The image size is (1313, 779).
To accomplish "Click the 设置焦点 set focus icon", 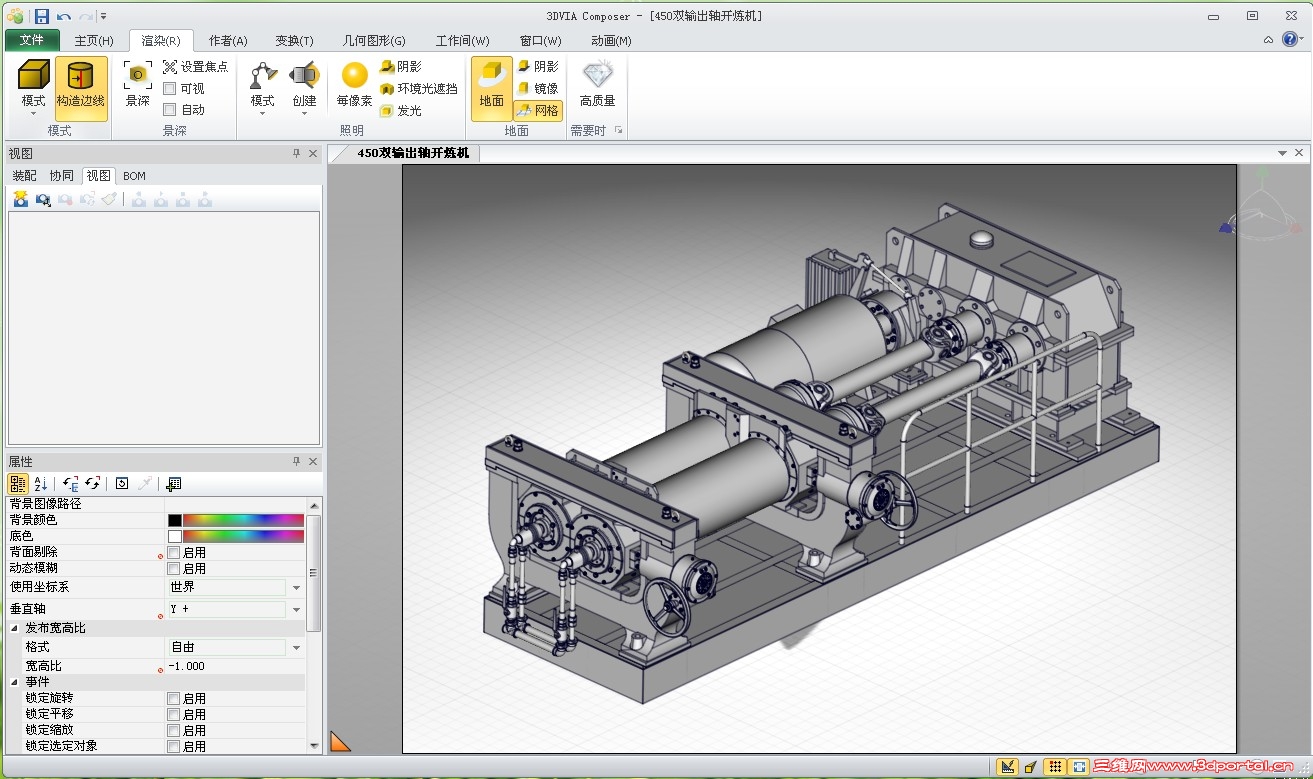I will [x=170, y=67].
